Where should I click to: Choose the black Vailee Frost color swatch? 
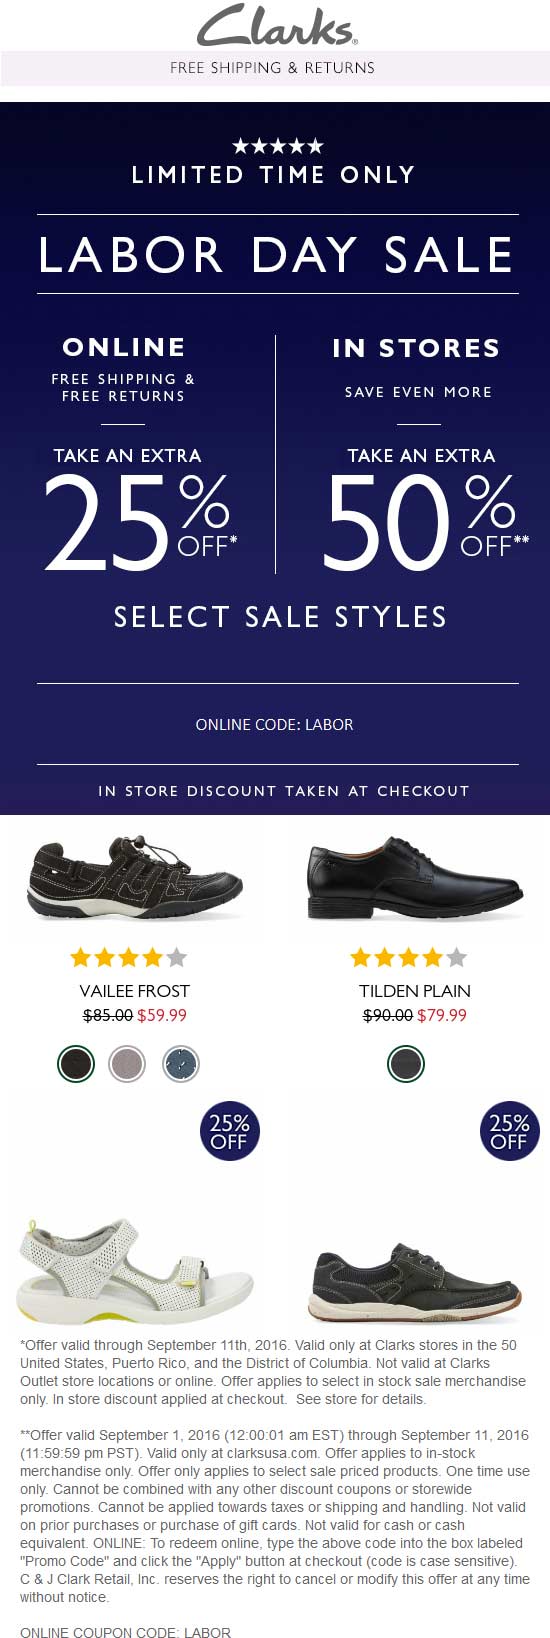[x=76, y=1064]
